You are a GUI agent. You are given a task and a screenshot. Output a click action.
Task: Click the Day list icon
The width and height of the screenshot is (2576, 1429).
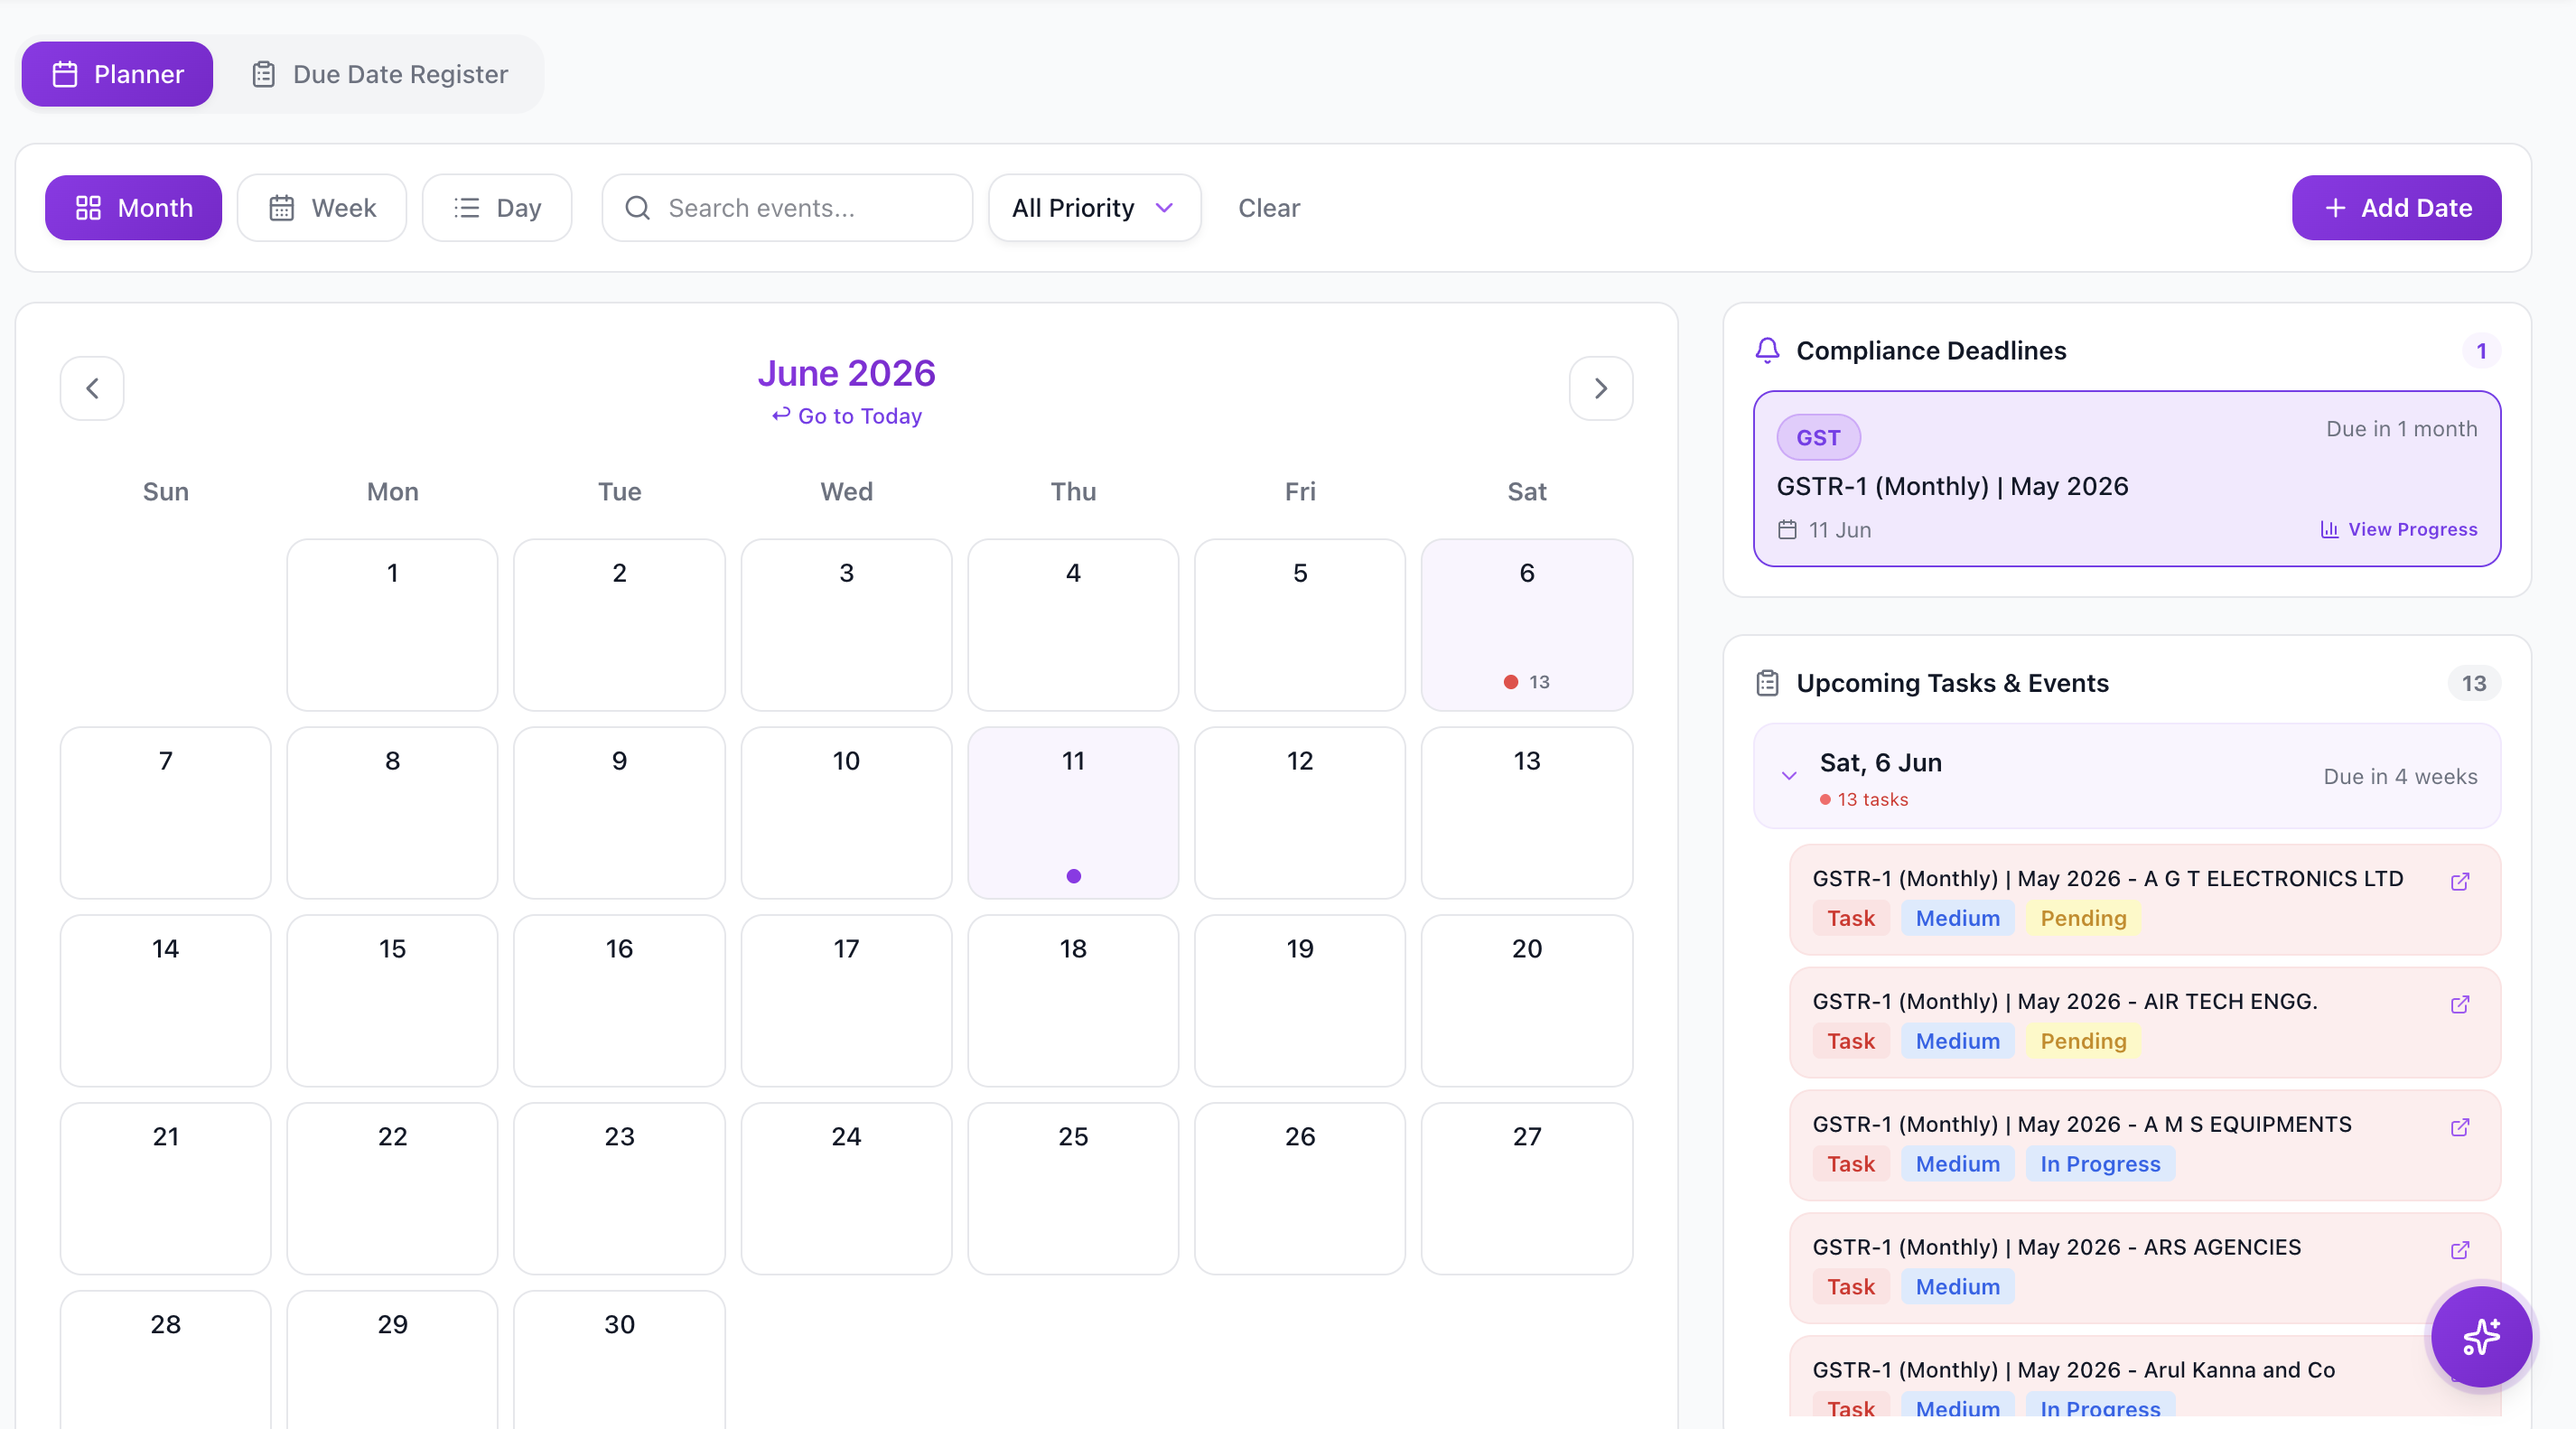466,208
